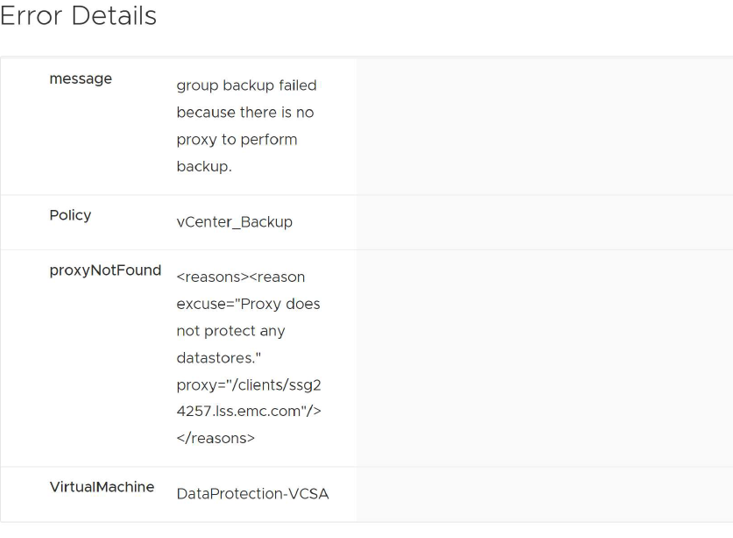Viewport: 733px width, 538px height.
Task: Click the '4257.lss.emc.com"/>' hostname line
Action: click(x=248, y=411)
